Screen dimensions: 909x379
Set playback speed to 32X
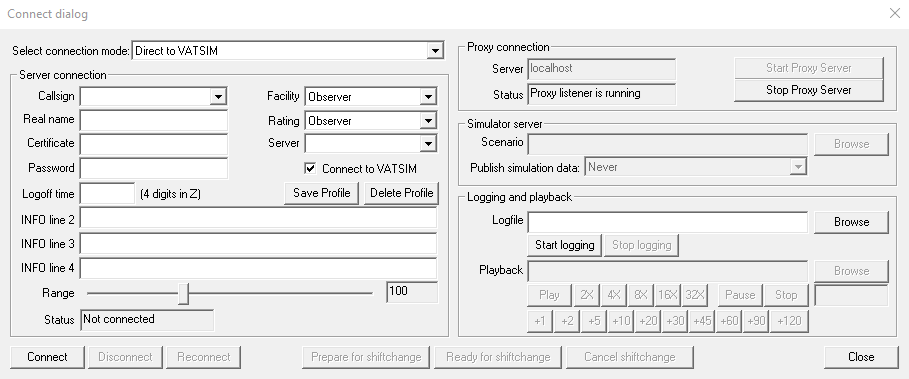[695, 295]
